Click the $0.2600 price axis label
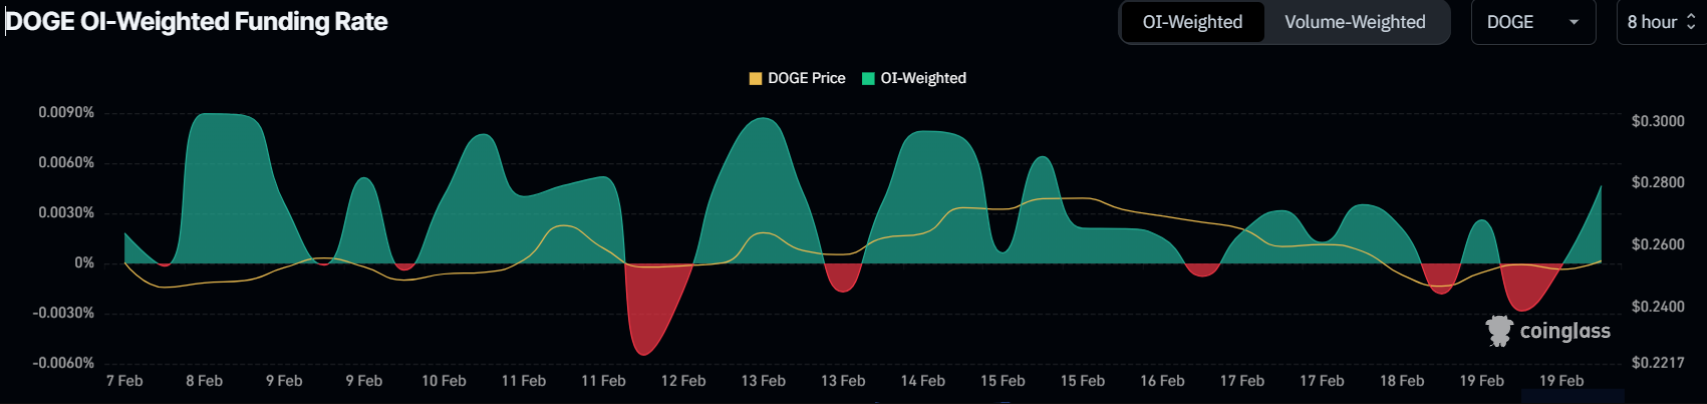 1658,244
